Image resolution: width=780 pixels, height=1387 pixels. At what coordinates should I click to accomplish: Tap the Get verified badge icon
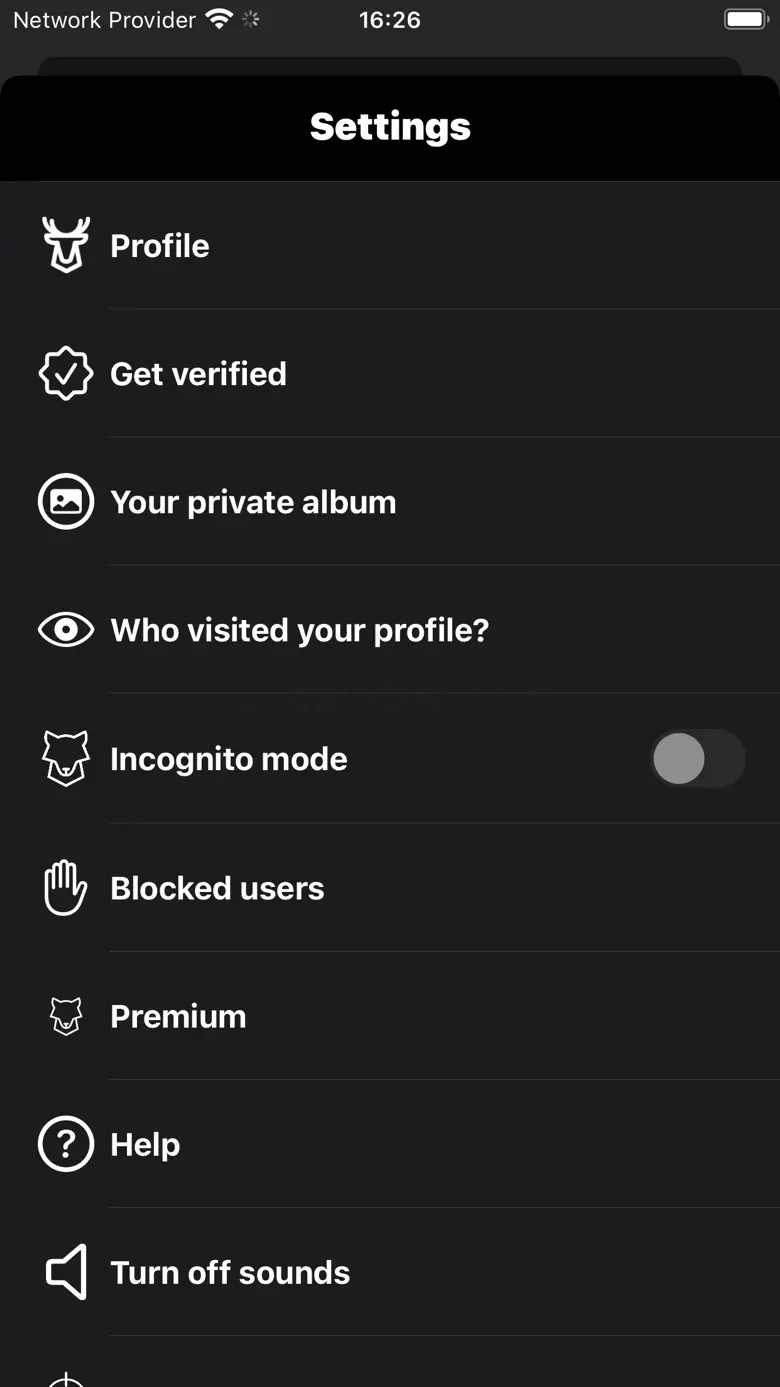66,374
